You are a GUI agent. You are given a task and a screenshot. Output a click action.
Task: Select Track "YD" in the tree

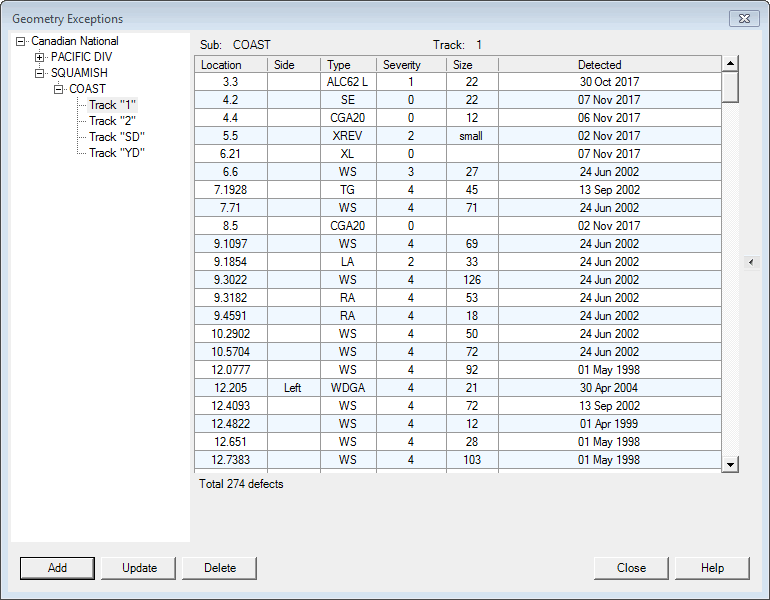pos(116,153)
